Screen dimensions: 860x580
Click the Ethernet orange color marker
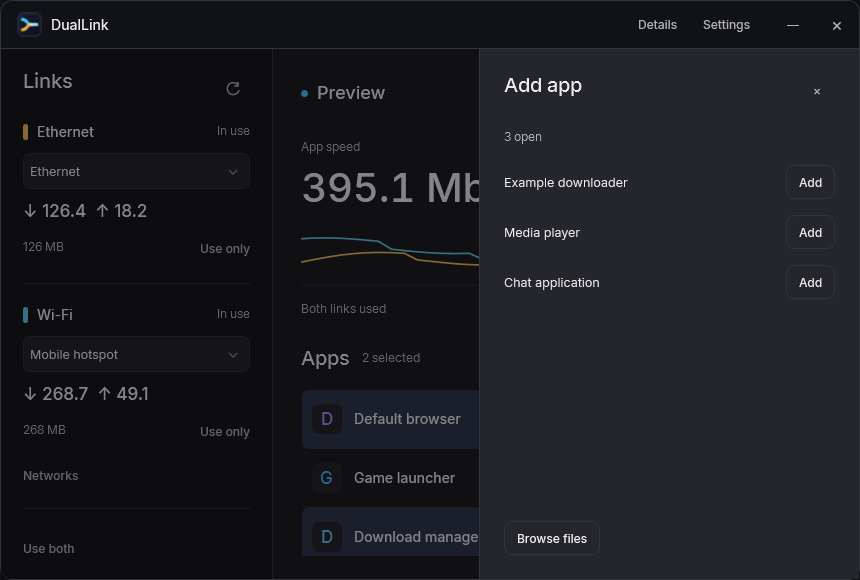[25, 132]
